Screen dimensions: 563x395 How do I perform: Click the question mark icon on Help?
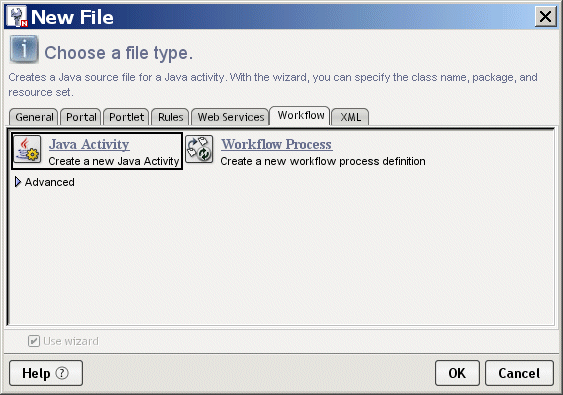tap(62, 373)
